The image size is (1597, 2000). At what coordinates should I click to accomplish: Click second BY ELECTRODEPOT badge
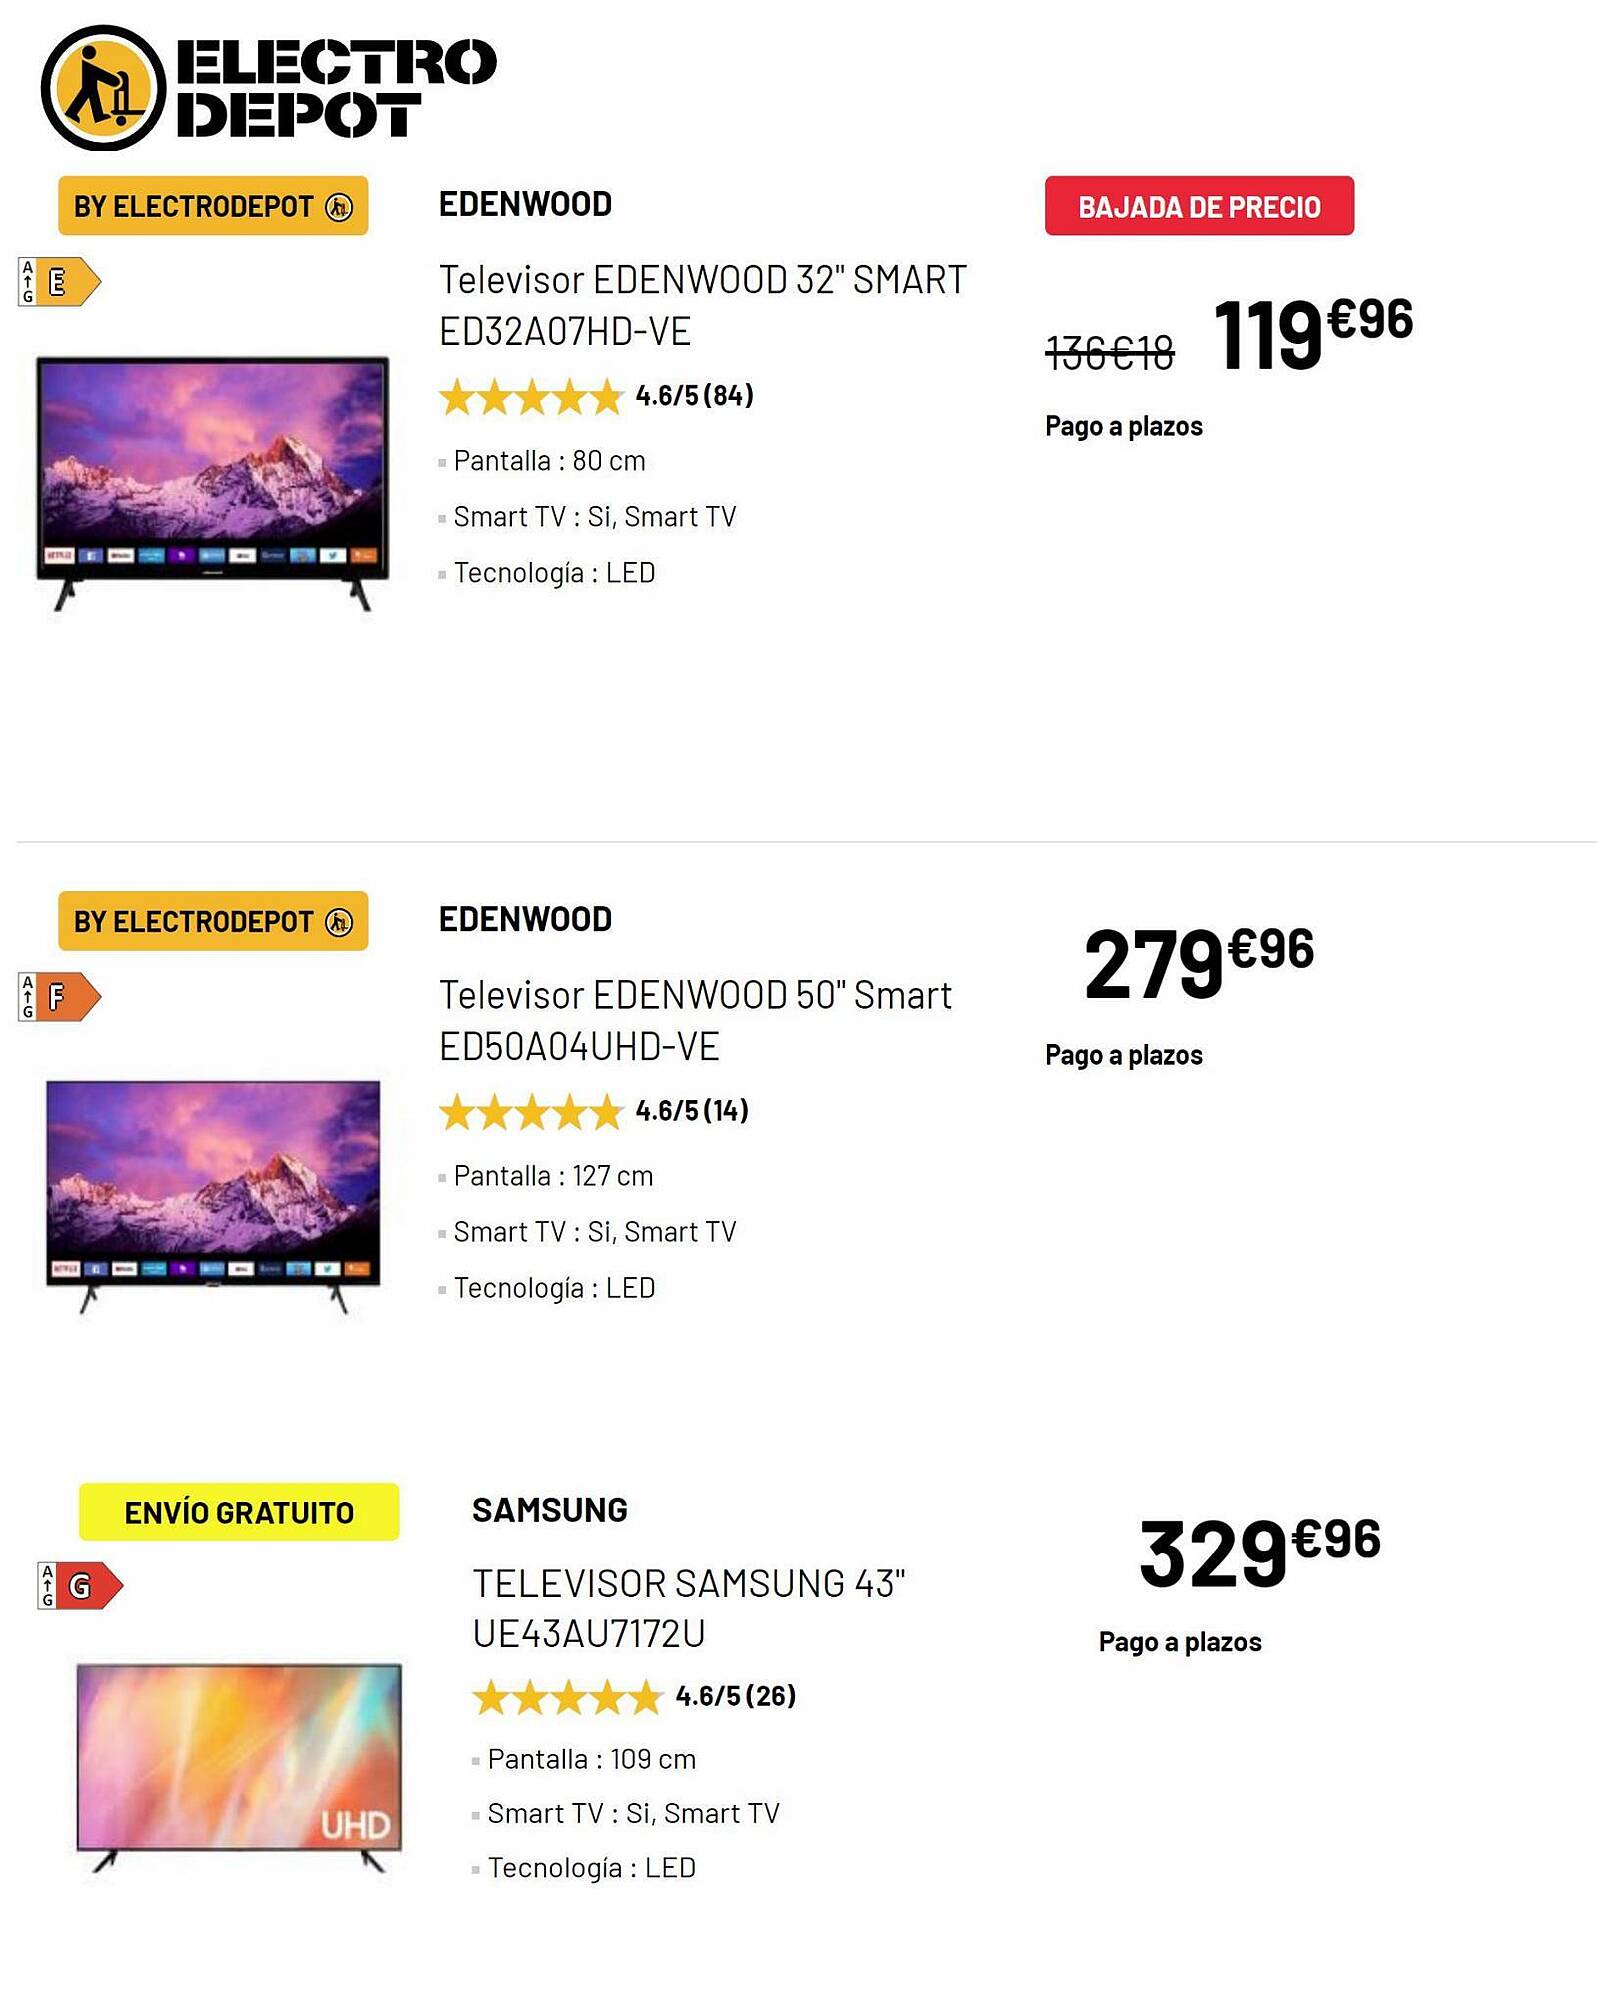213,921
